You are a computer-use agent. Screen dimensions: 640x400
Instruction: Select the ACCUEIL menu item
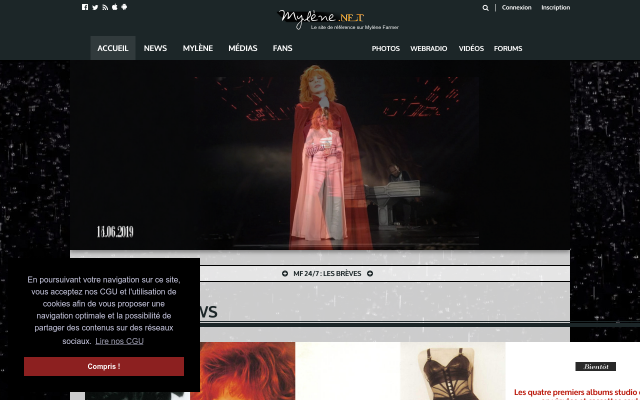coord(113,48)
